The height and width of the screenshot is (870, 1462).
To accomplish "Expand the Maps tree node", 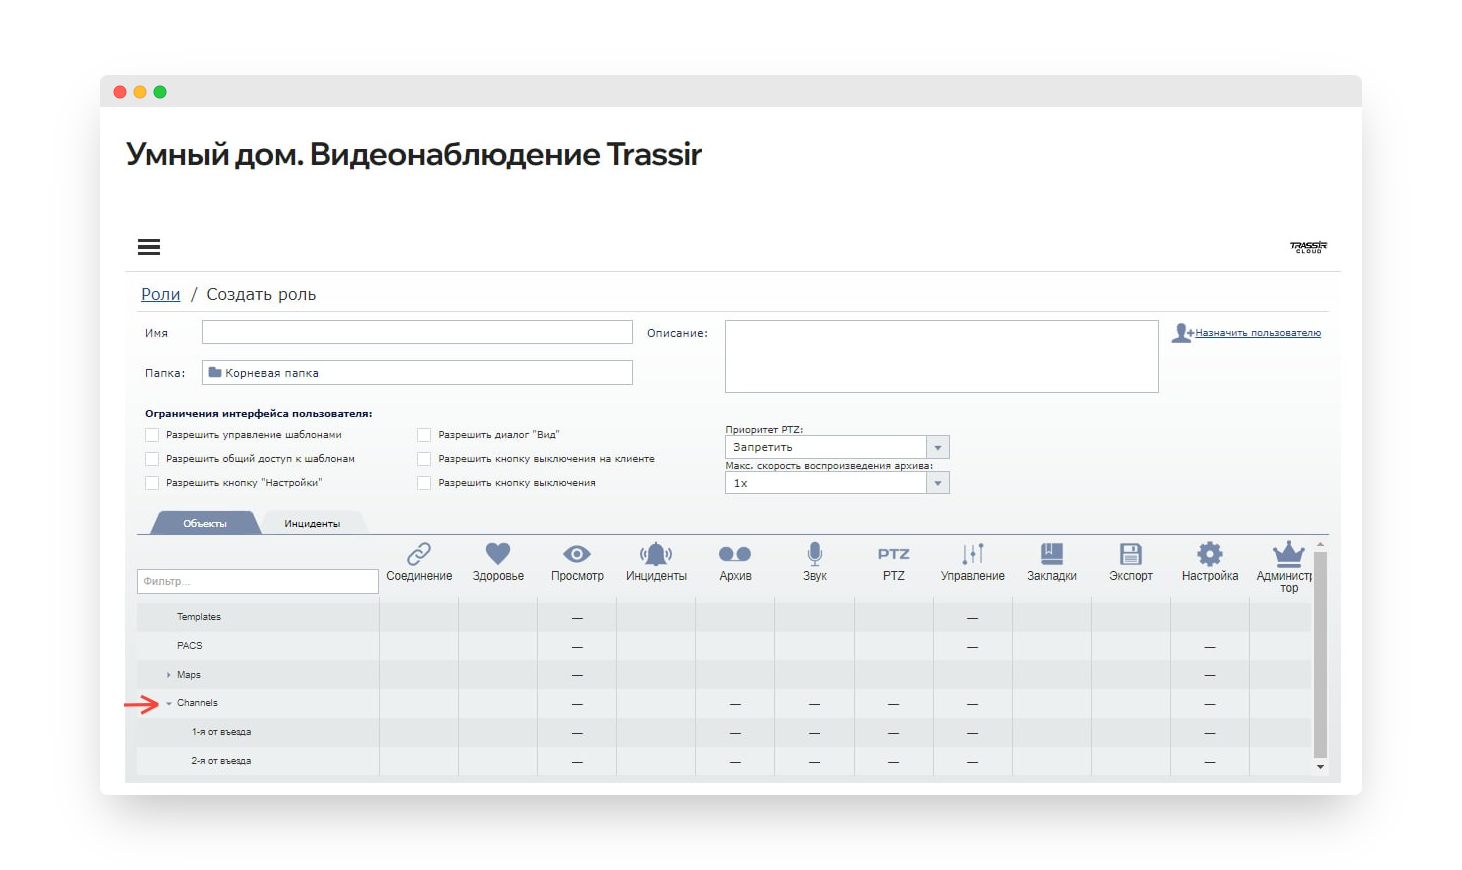I will tap(168, 675).
